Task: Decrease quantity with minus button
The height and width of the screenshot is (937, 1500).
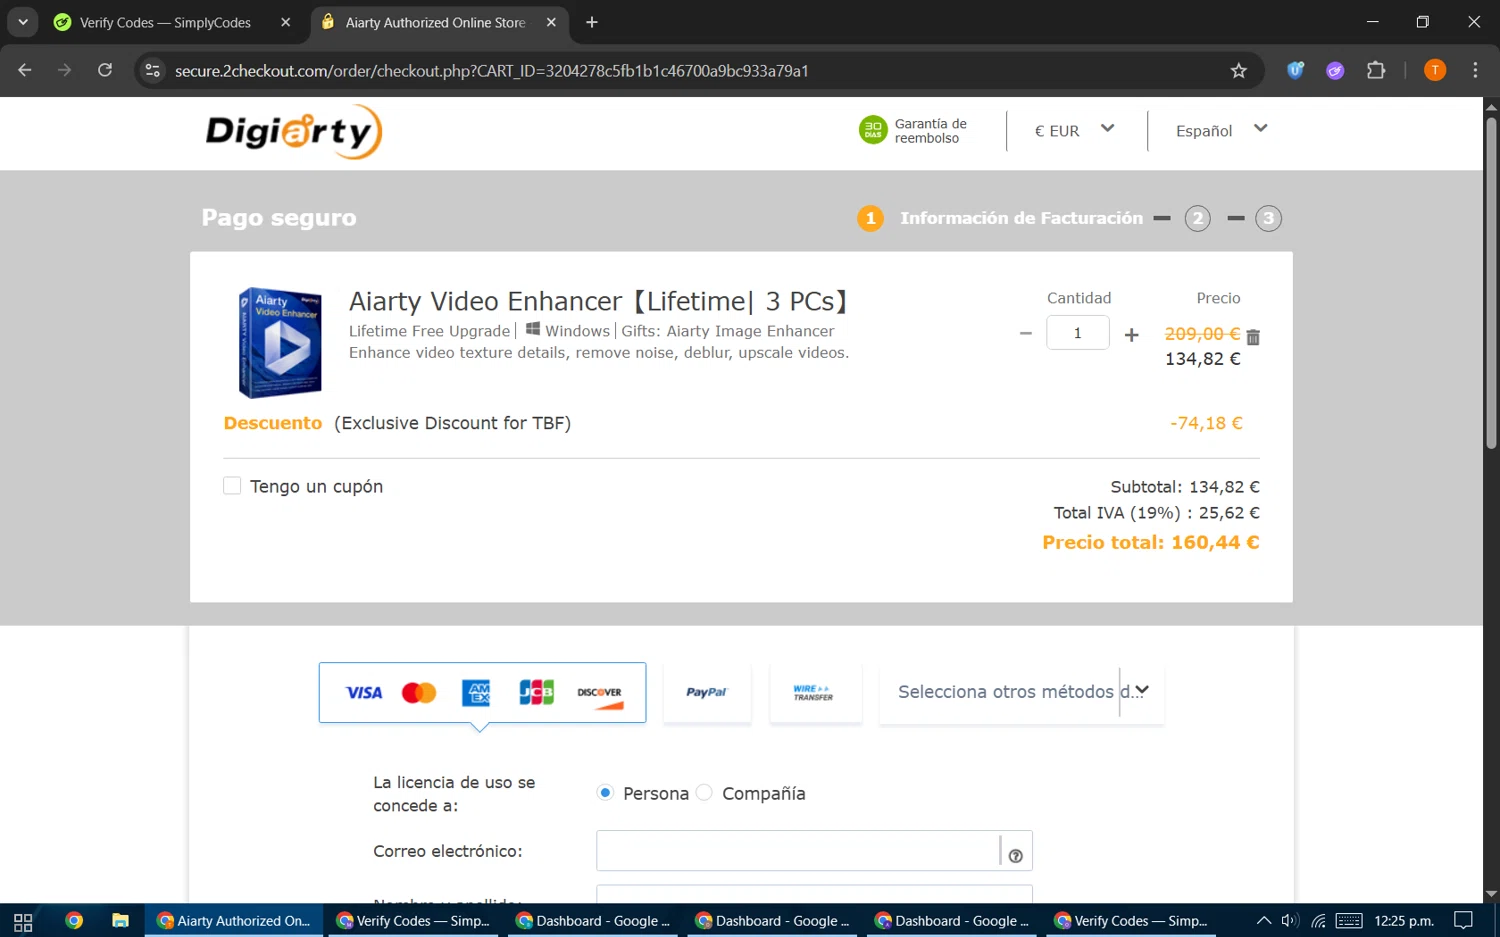Action: pos(1025,334)
